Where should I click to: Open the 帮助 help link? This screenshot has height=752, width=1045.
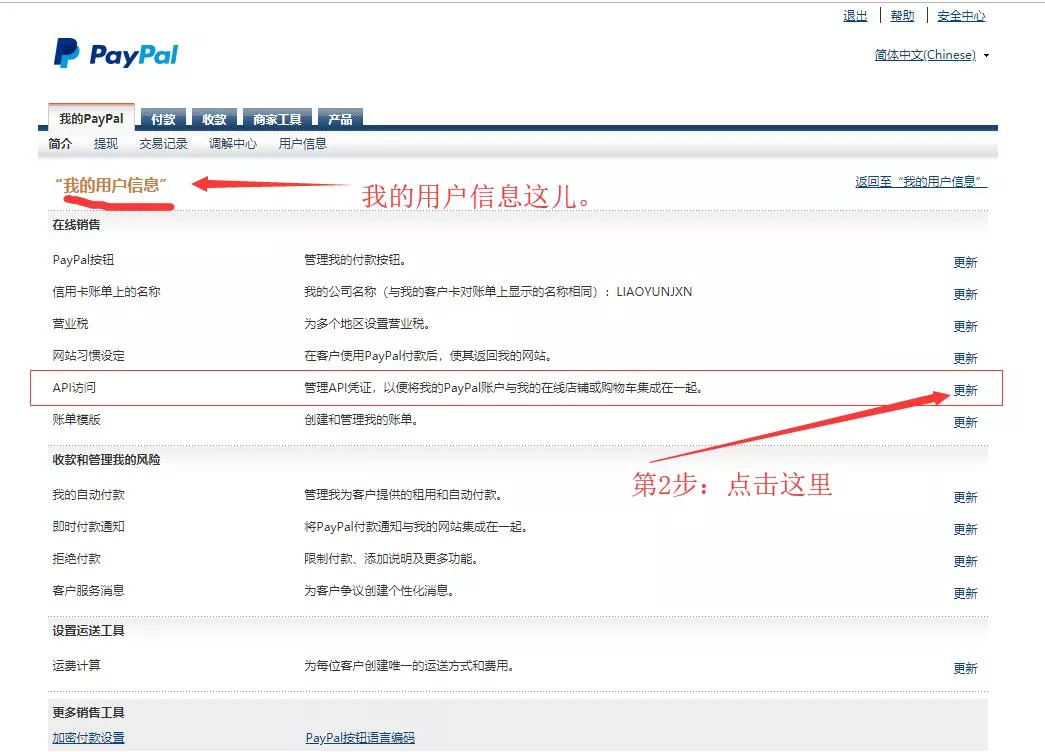coord(902,15)
